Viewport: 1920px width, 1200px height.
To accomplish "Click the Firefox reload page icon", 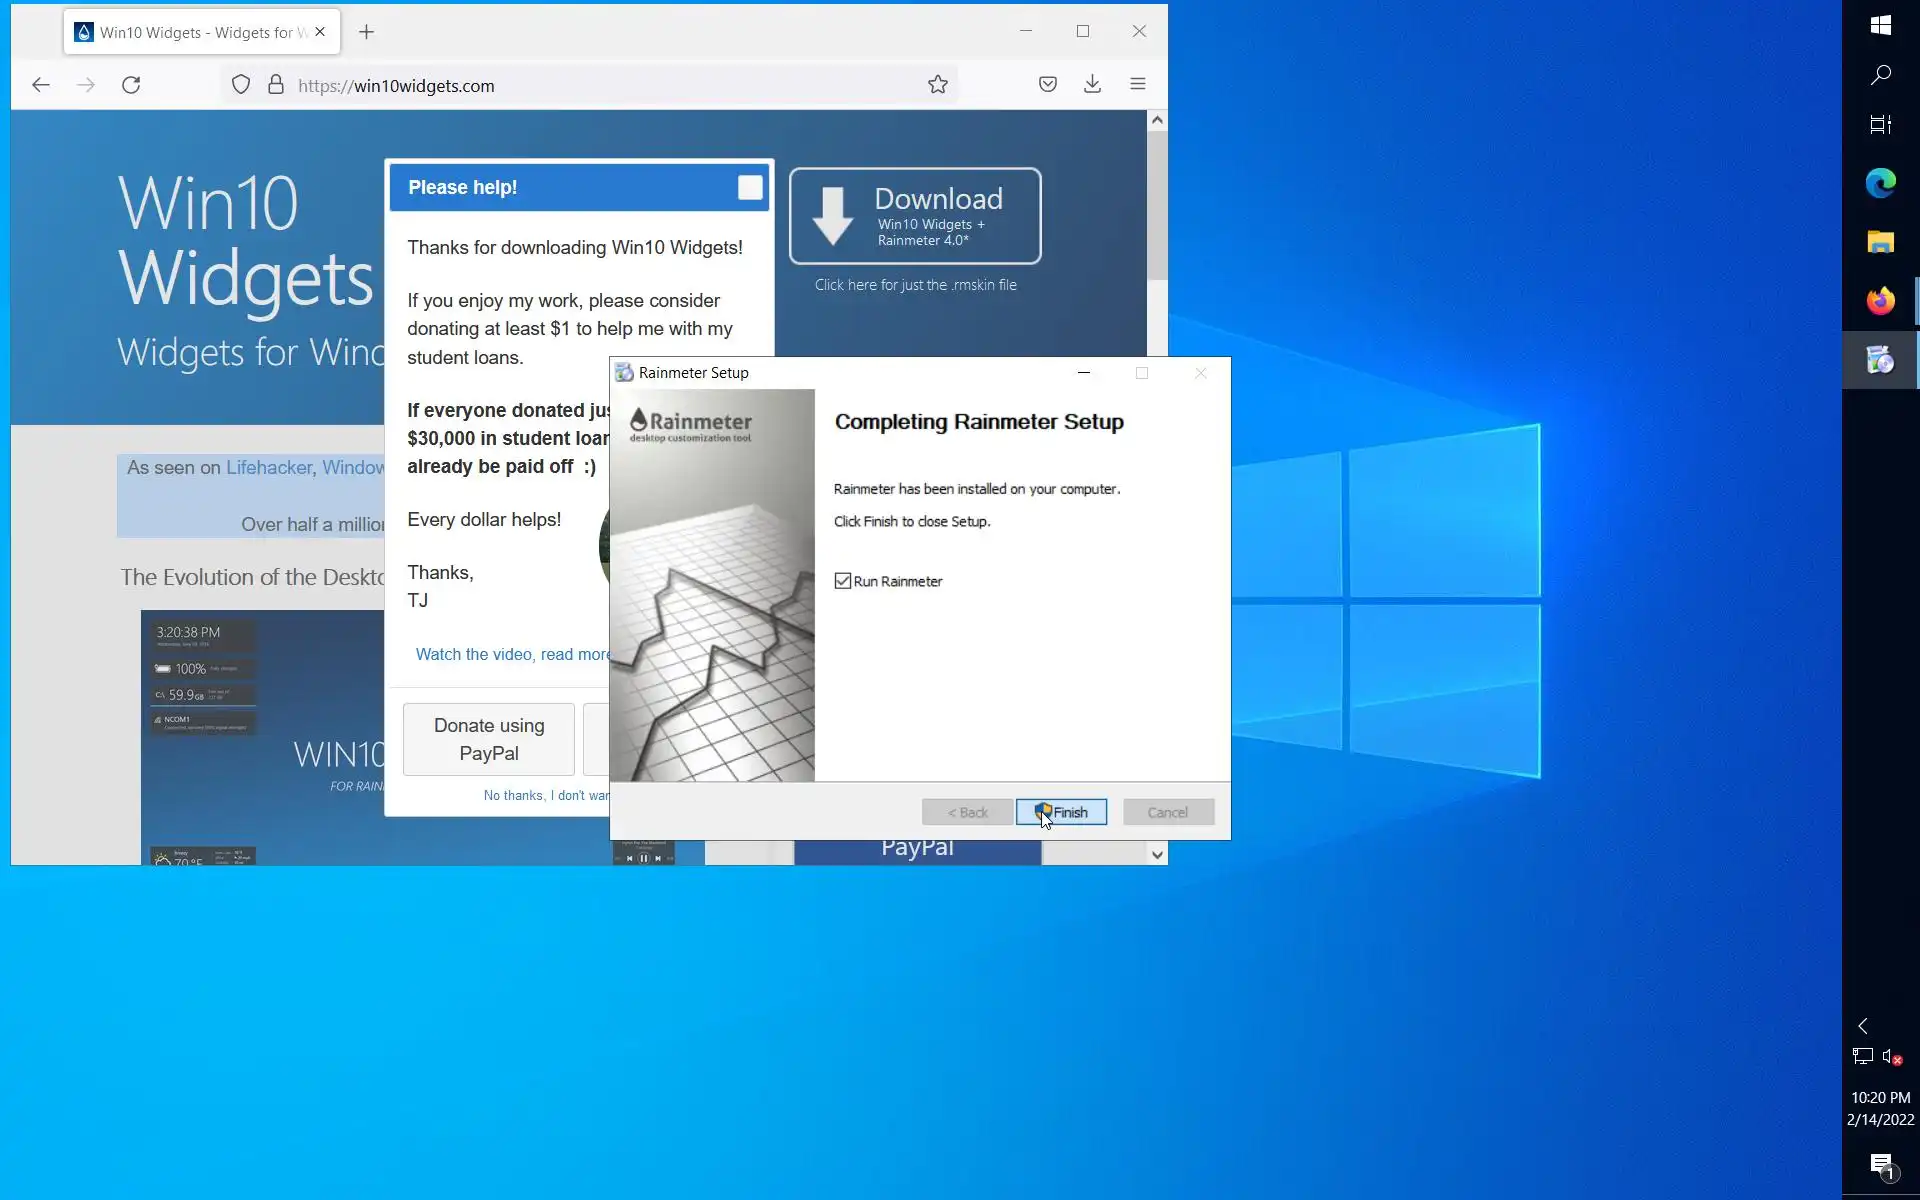I will [131, 85].
